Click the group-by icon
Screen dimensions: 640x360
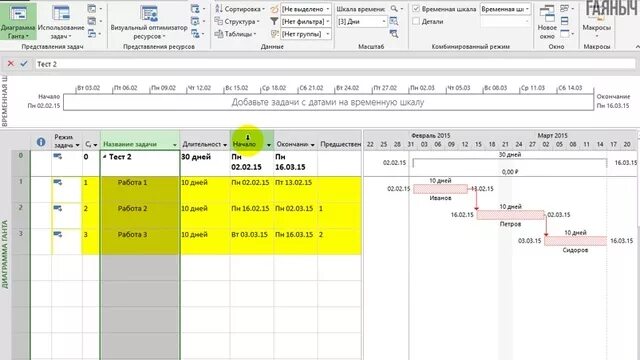pyautogui.click(x=274, y=34)
